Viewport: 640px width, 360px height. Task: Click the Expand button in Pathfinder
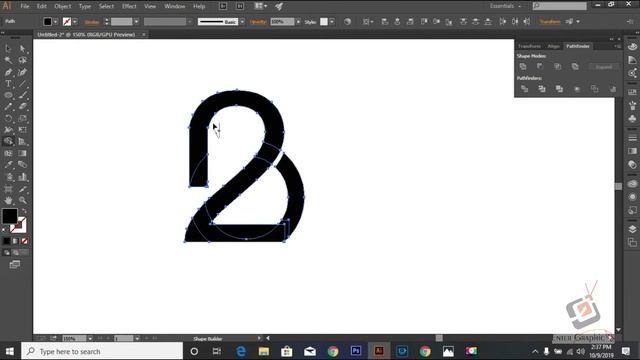tap(603, 67)
